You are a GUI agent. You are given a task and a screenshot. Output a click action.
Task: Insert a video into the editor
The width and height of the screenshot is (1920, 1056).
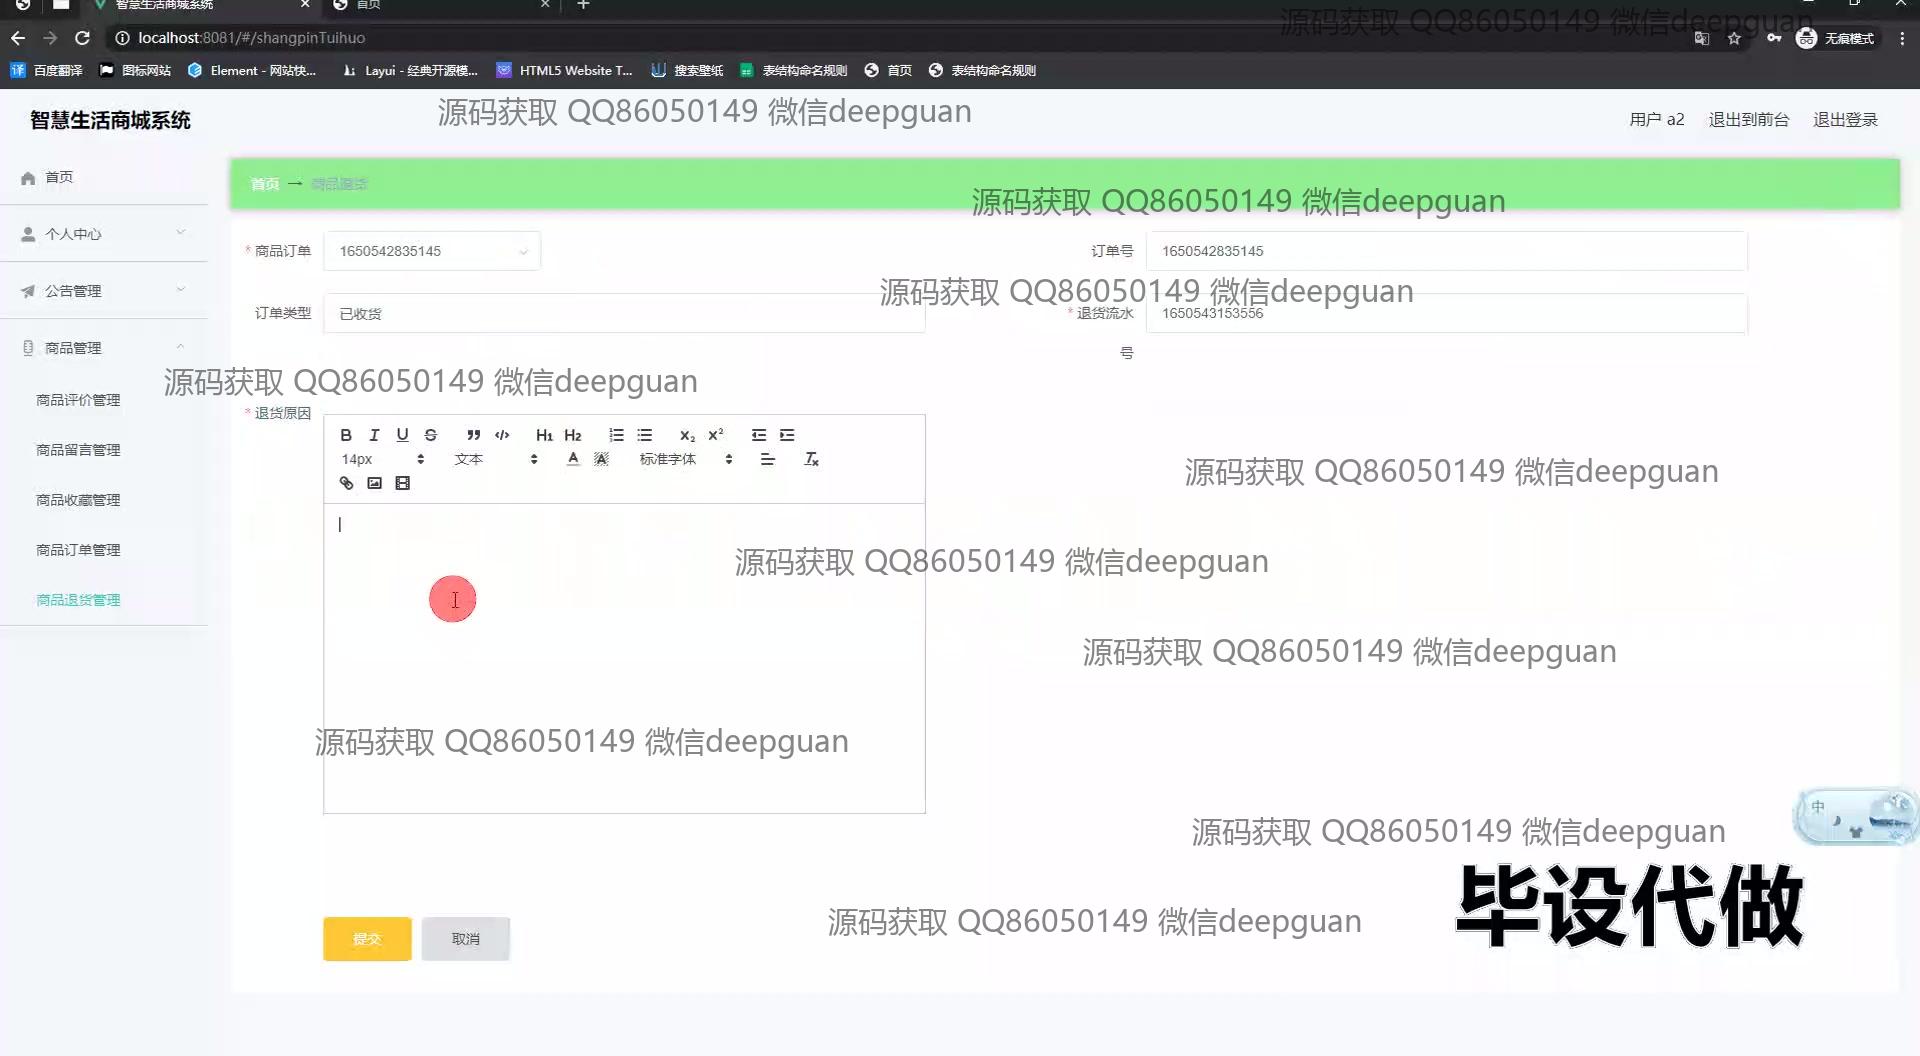[x=402, y=483]
